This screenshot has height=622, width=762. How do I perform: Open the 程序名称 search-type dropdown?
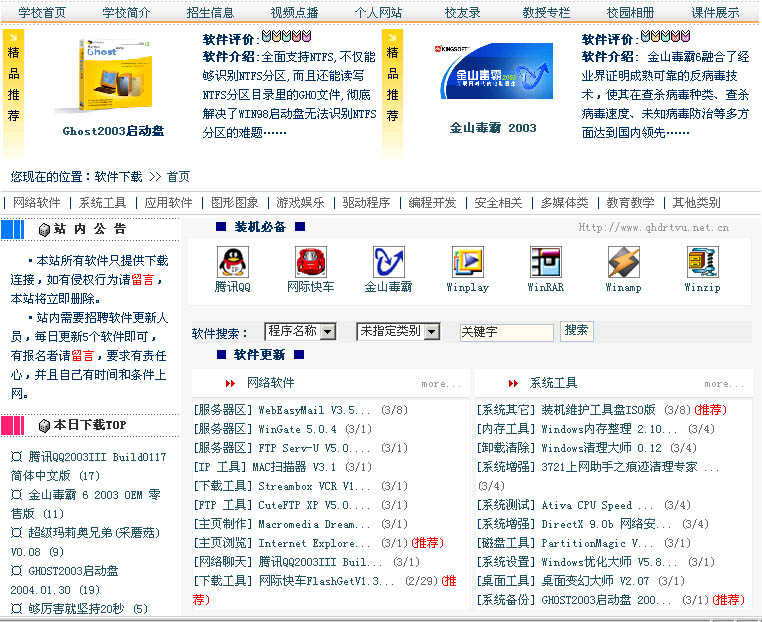tap(300, 331)
